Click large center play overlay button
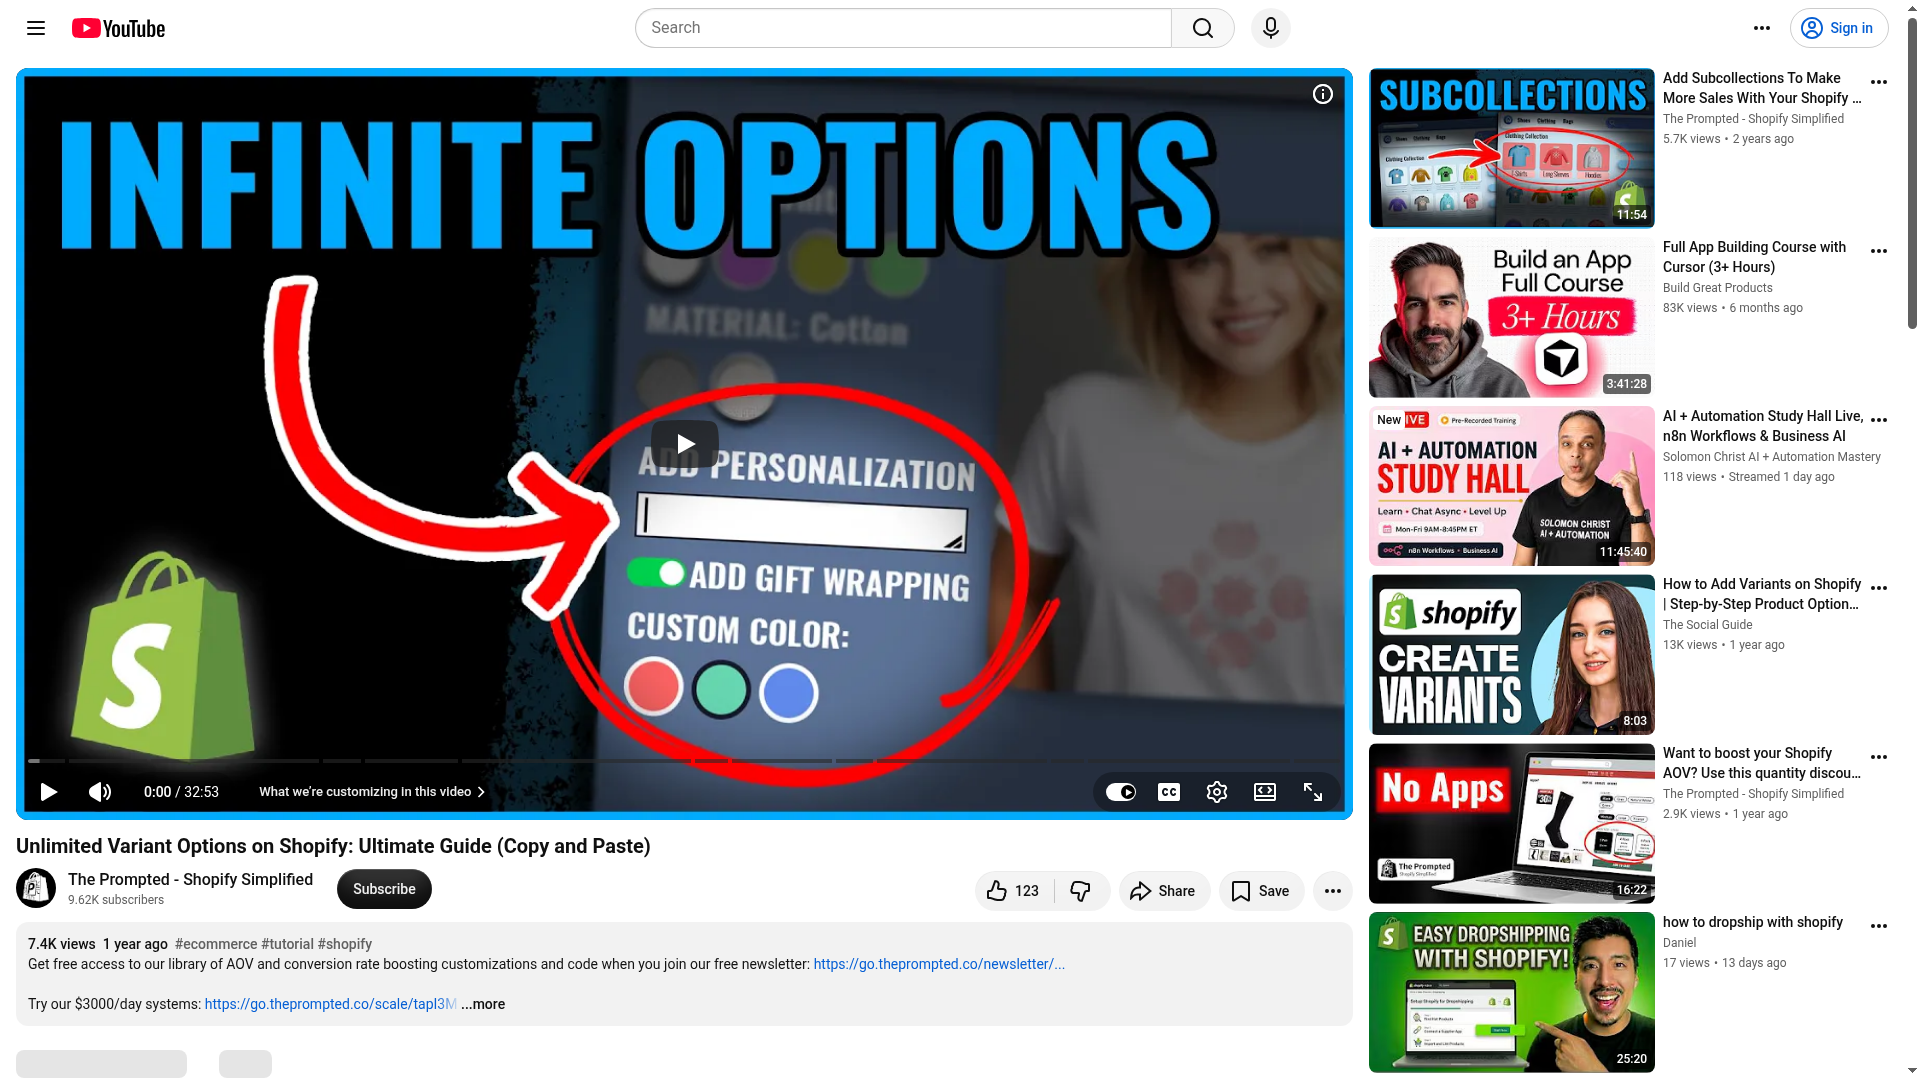The height and width of the screenshot is (1080, 1920). click(x=685, y=443)
